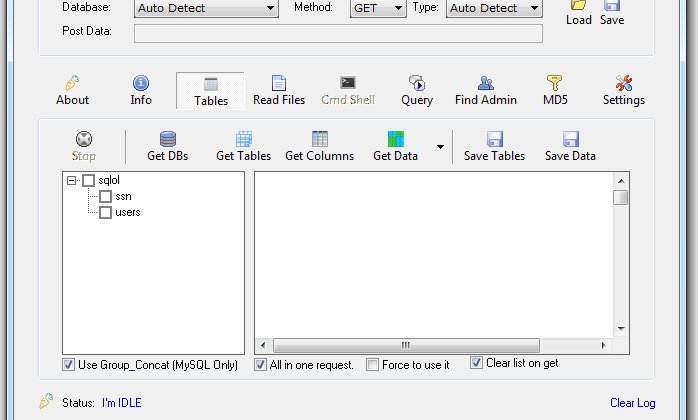Click Get Tables icon
698x420 pixels.
243,139
